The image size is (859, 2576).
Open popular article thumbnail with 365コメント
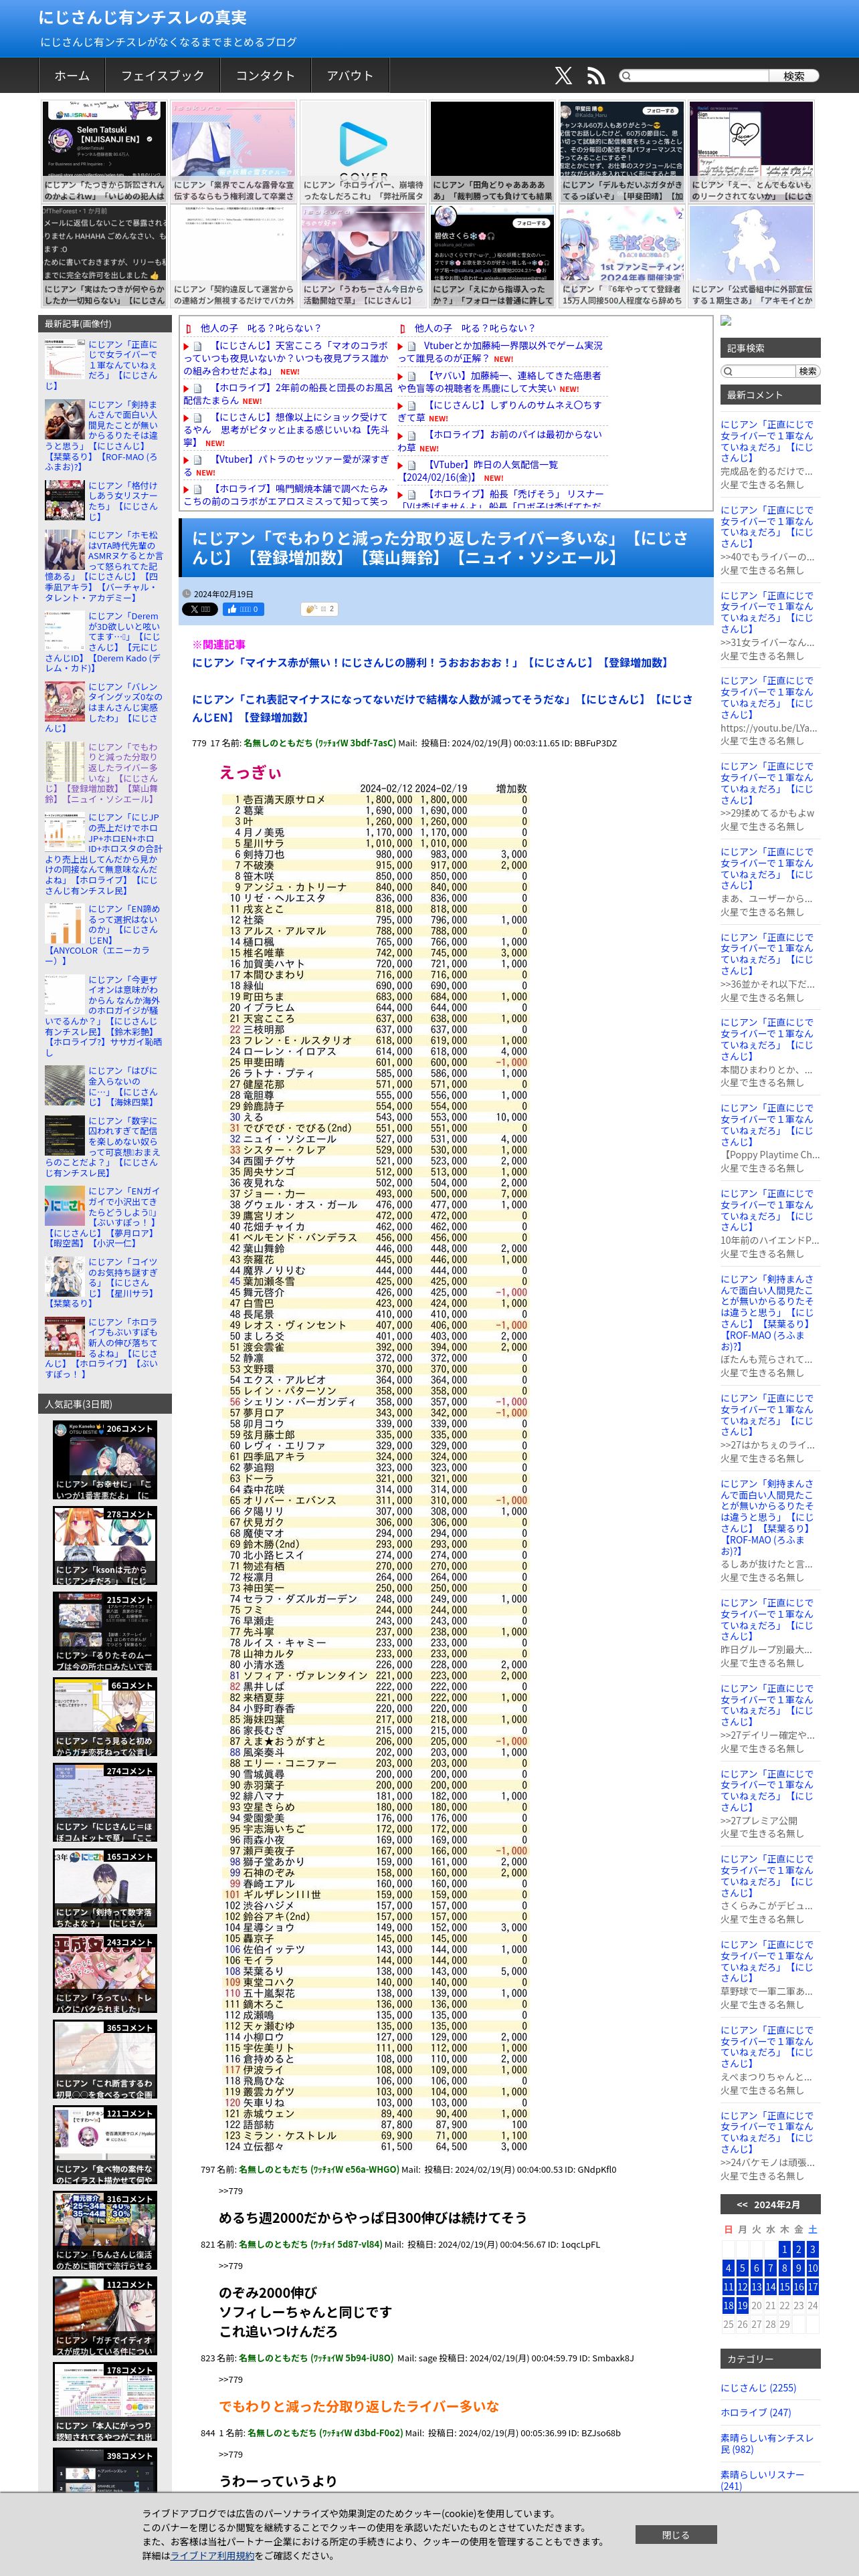(104, 2059)
